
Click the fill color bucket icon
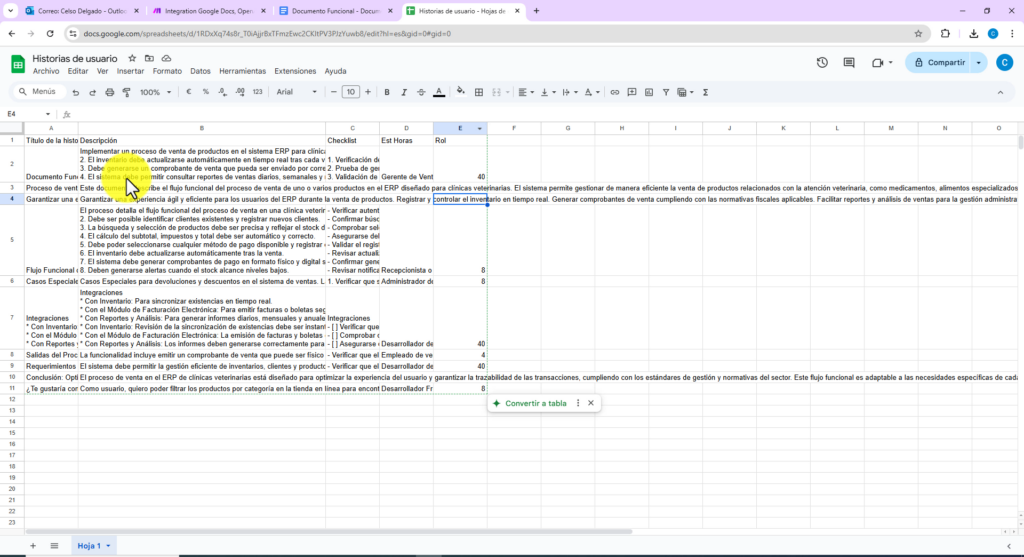click(x=460, y=92)
